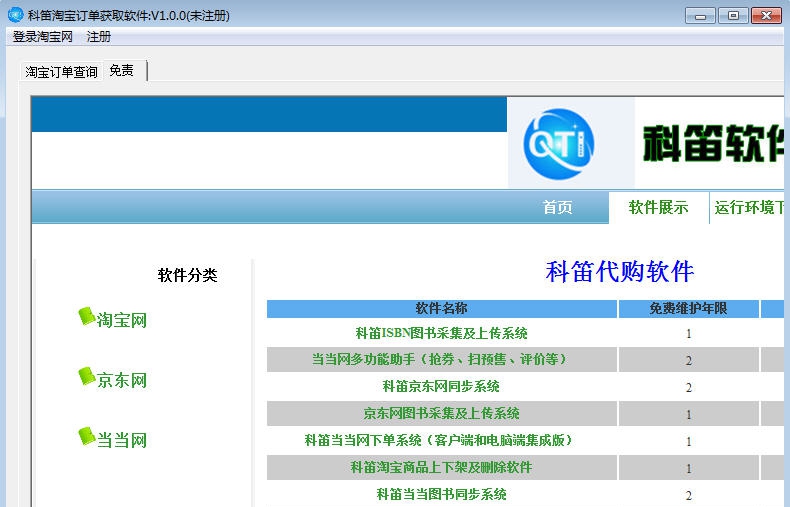Click the green book icon beside 当当网
The width and height of the screenshot is (790, 507).
(87, 436)
